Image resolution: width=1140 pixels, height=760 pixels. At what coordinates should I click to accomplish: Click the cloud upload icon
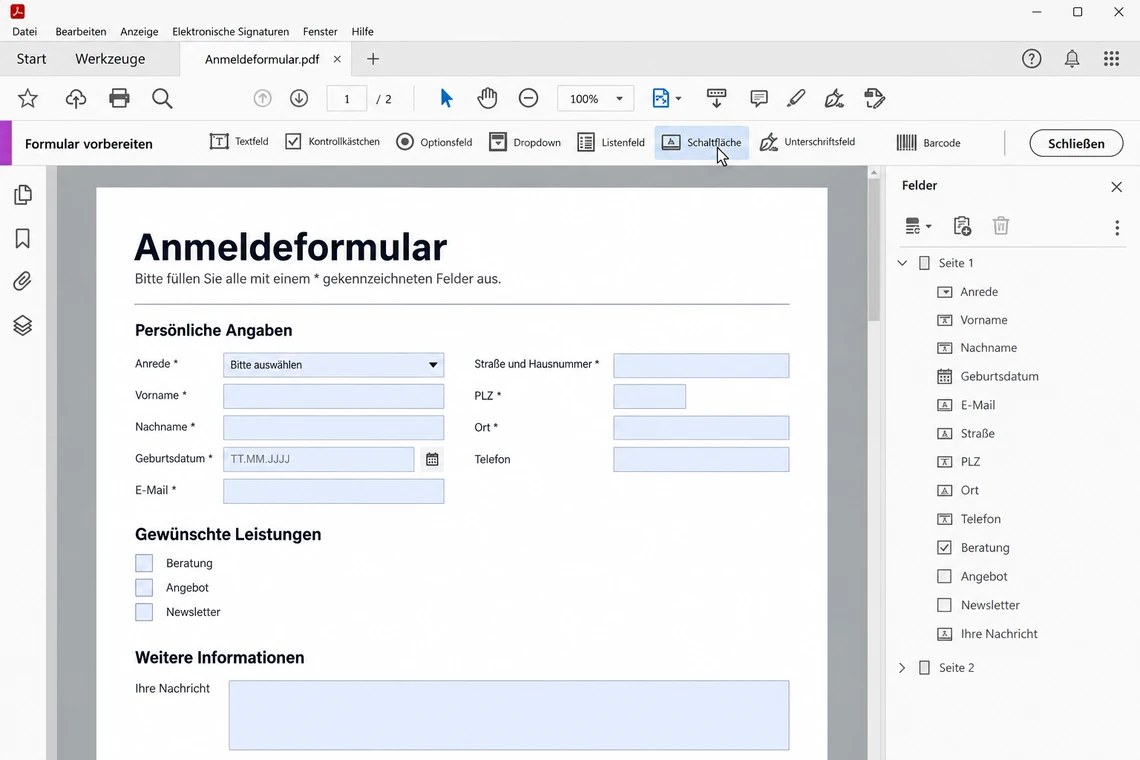click(x=76, y=98)
